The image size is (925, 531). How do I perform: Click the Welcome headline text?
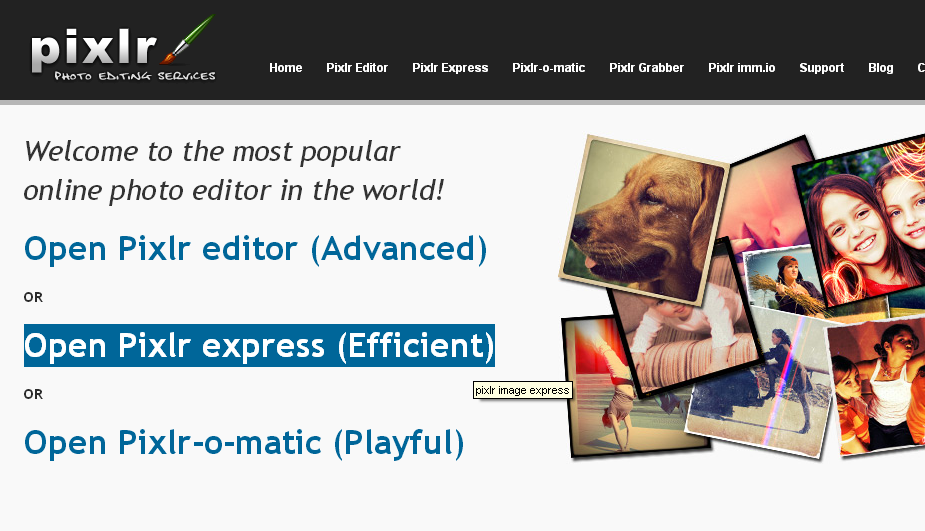tap(234, 171)
